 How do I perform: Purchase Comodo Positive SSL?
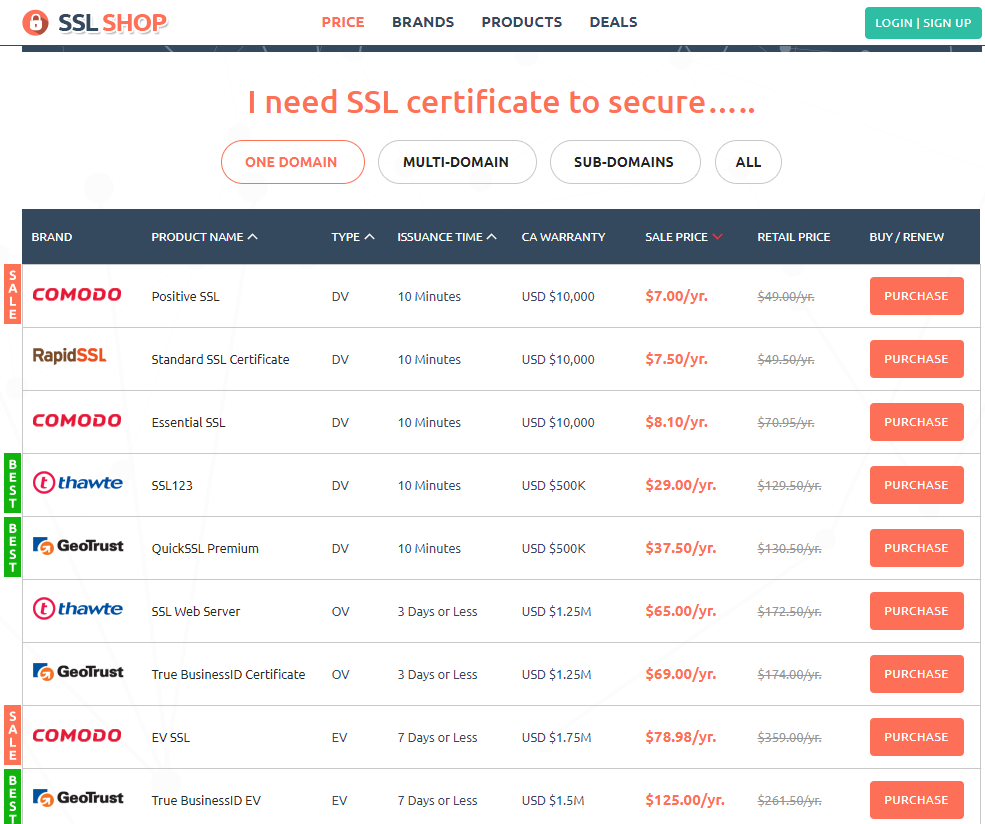pos(917,296)
